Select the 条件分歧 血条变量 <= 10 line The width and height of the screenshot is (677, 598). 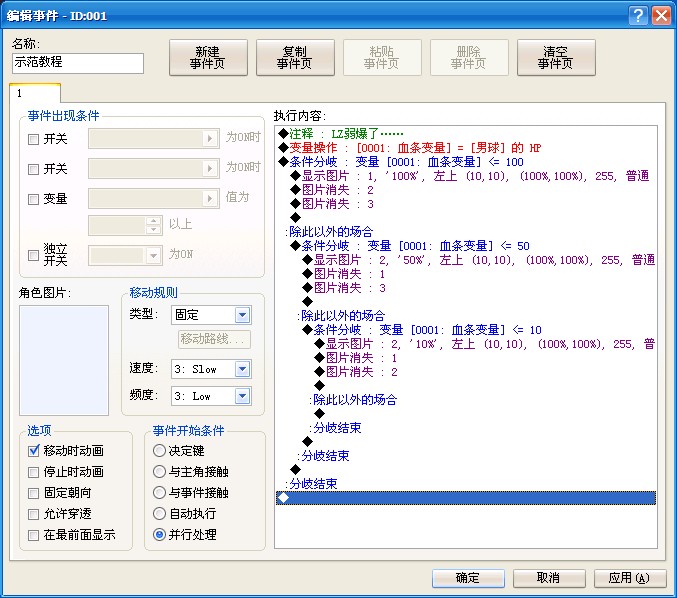[x=465, y=330]
